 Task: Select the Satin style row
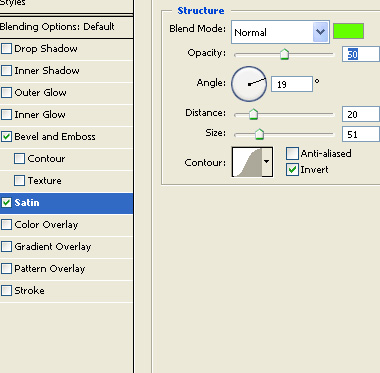pyautogui.click(x=66, y=203)
